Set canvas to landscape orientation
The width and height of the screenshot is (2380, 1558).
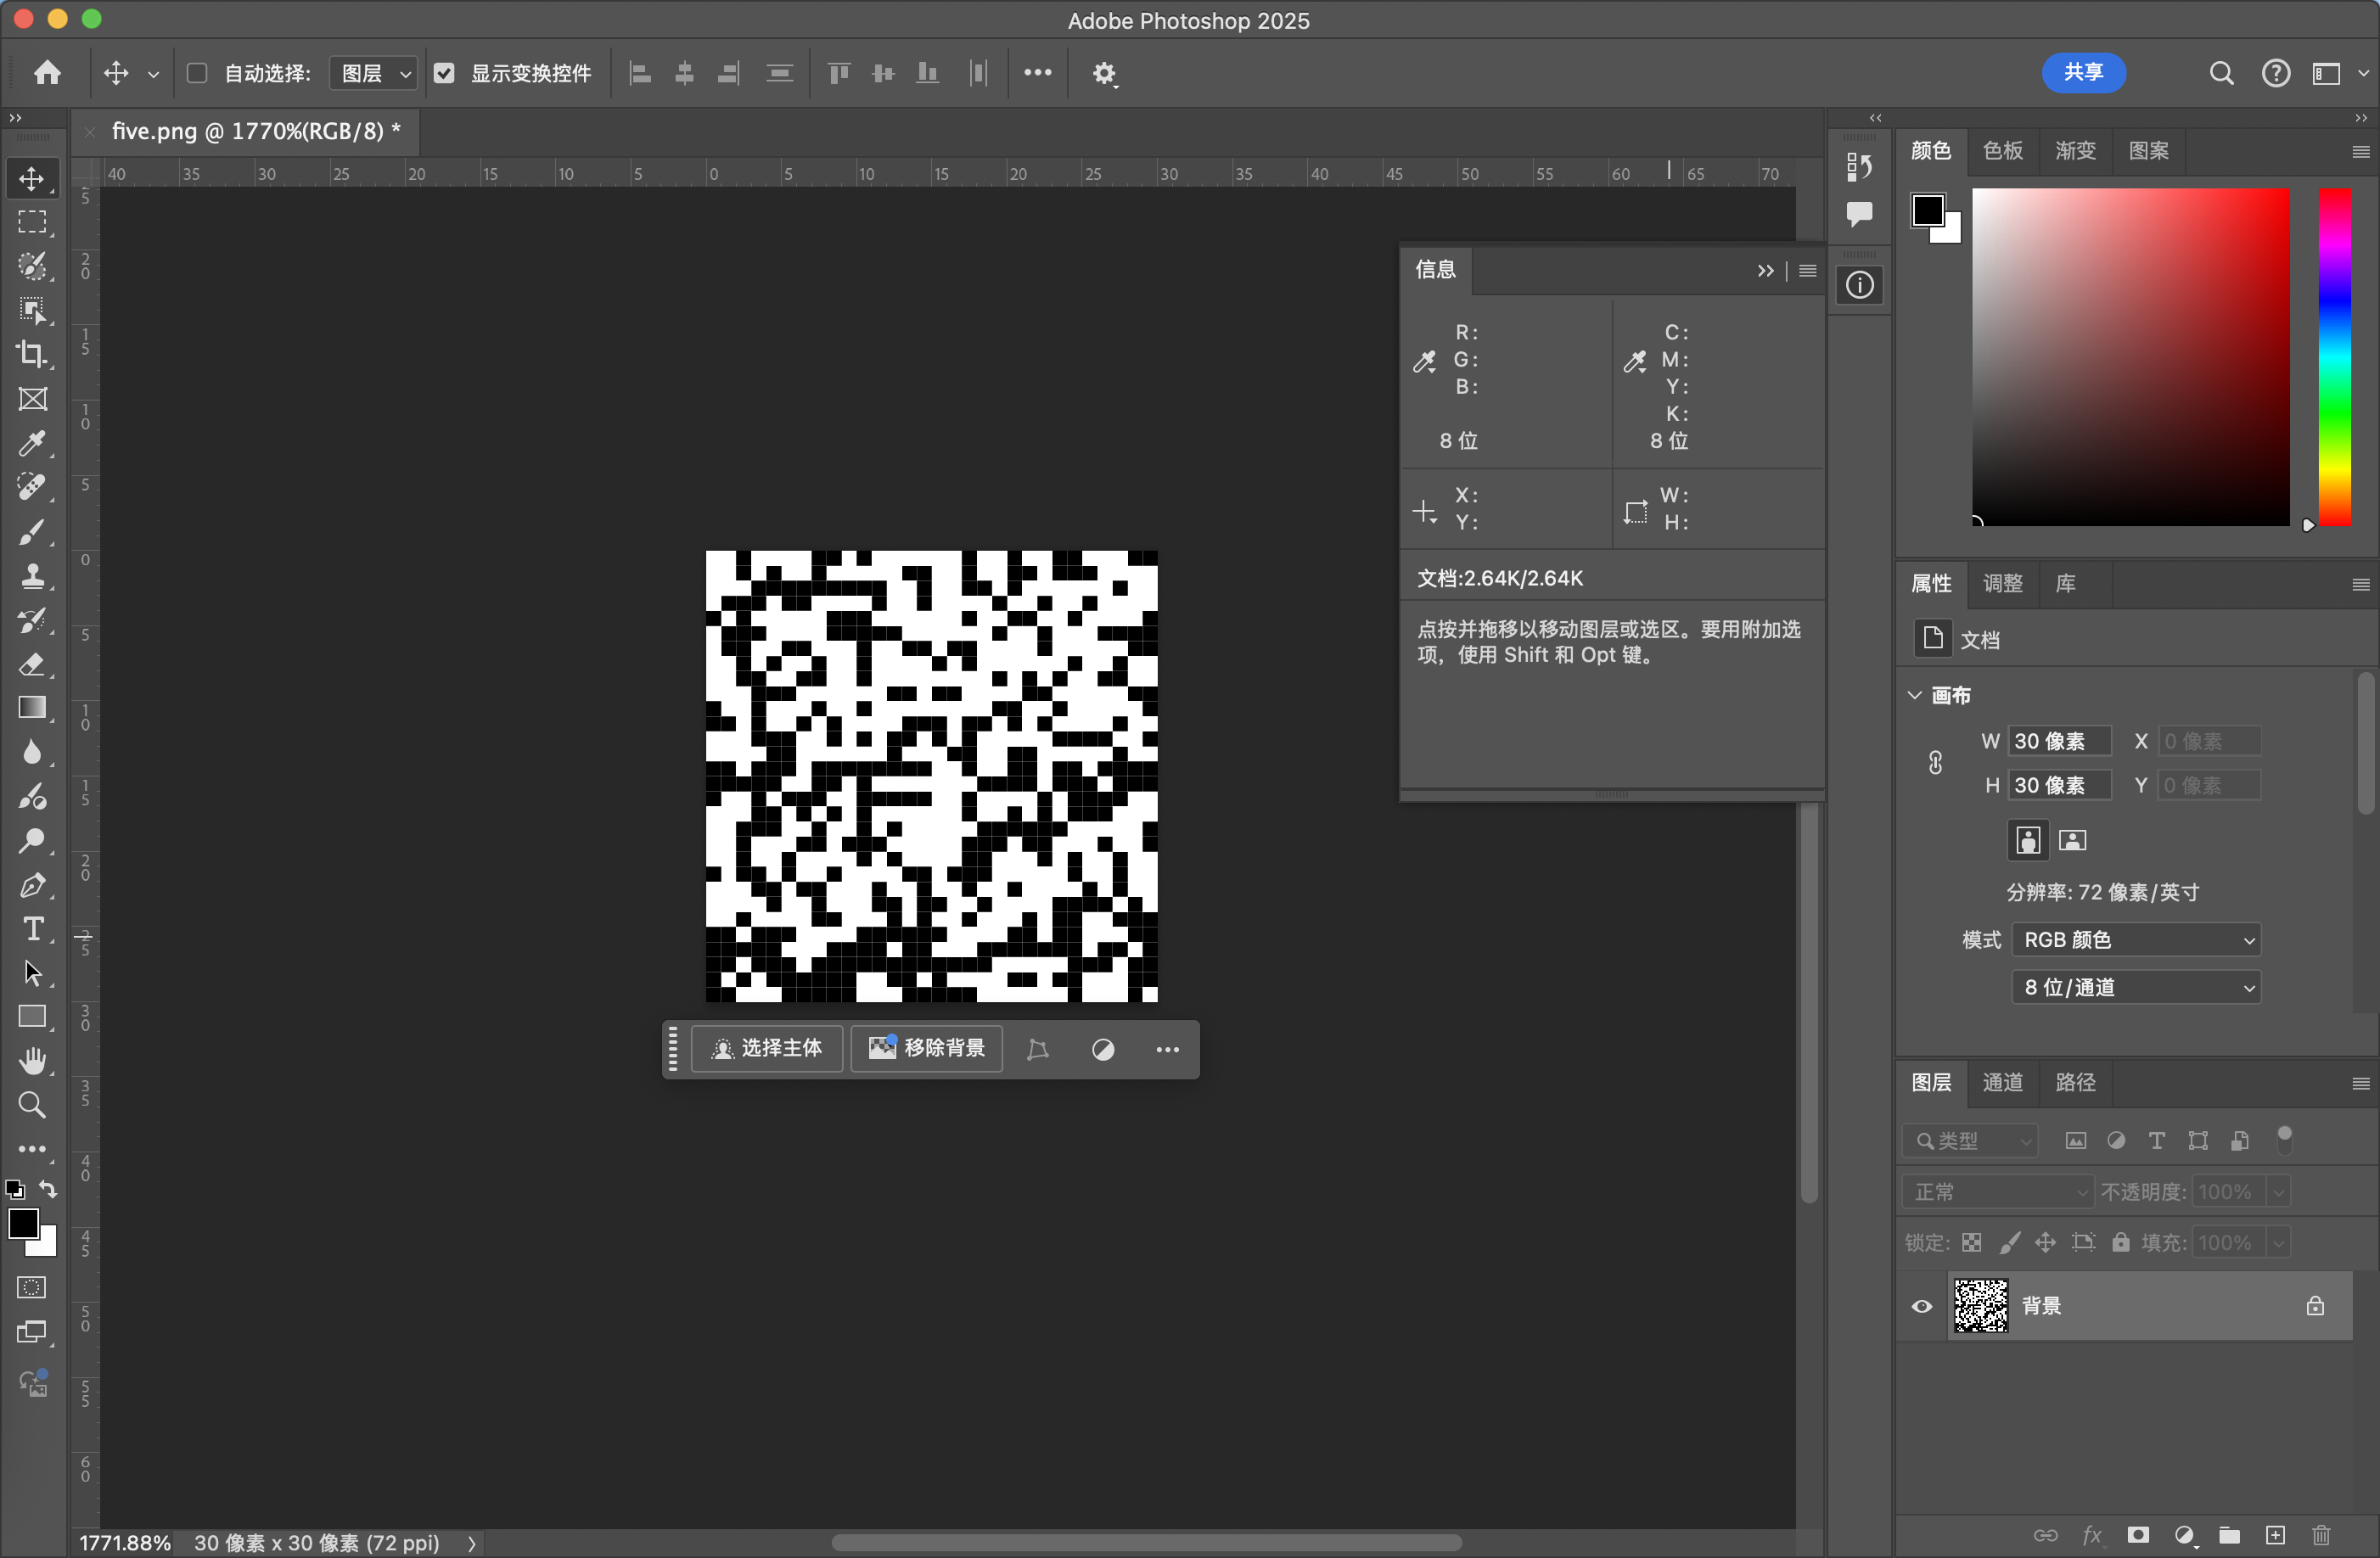click(x=2072, y=841)
